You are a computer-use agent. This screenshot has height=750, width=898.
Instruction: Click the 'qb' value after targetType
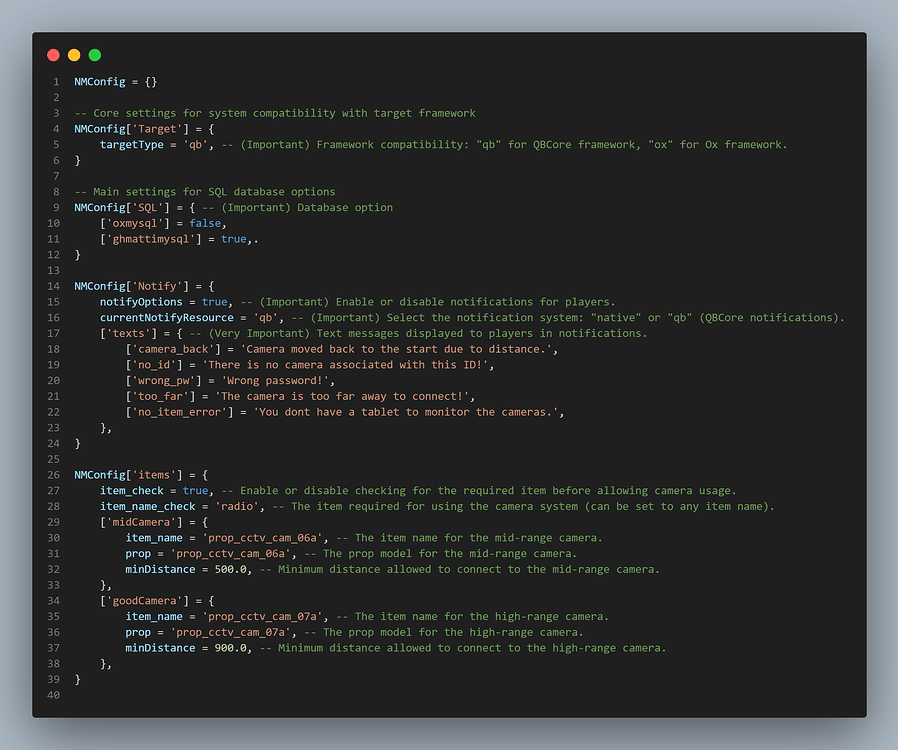[x=195, y=145]
